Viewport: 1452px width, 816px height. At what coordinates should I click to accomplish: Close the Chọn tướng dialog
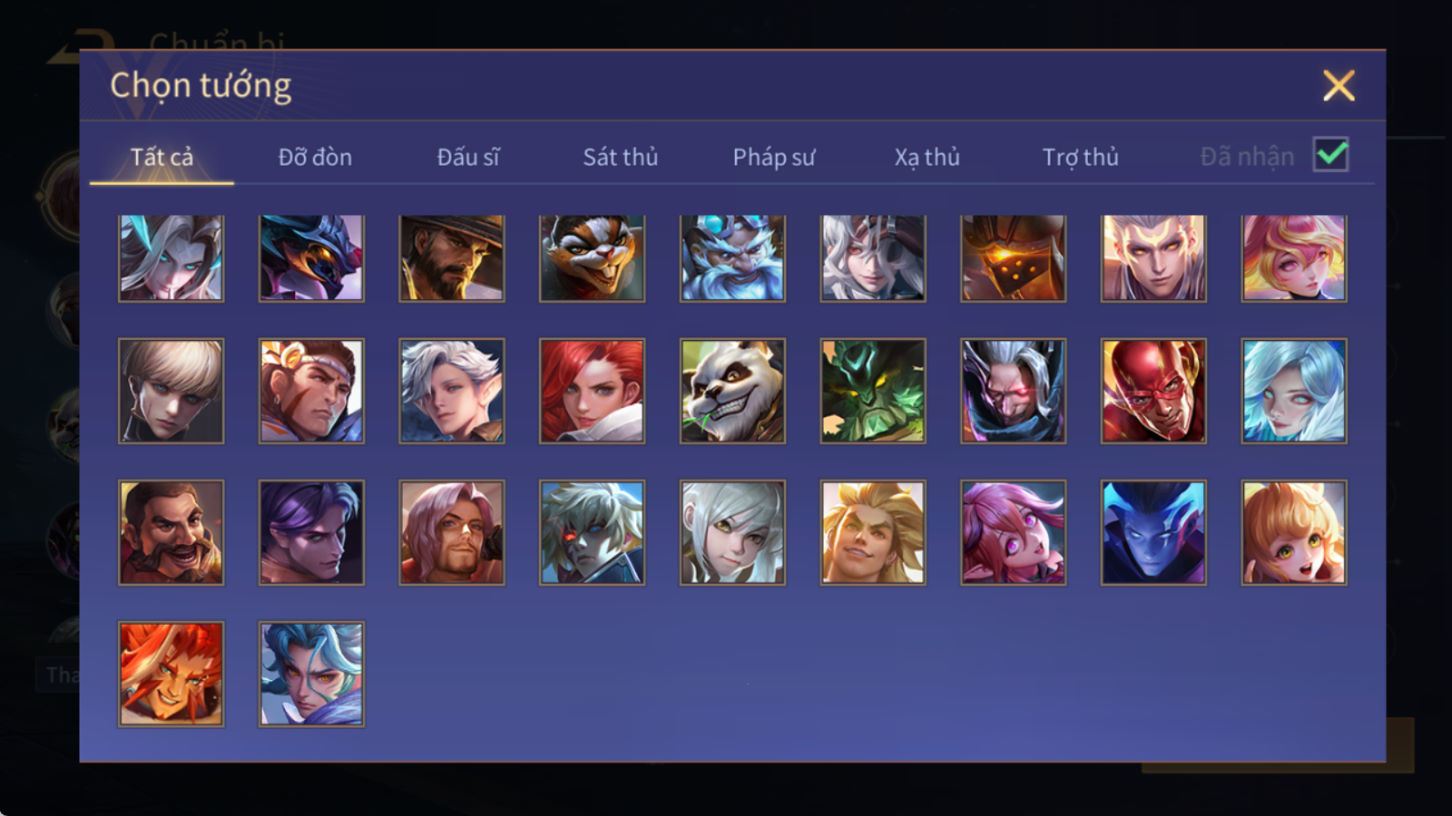(x=1339, y=86)
